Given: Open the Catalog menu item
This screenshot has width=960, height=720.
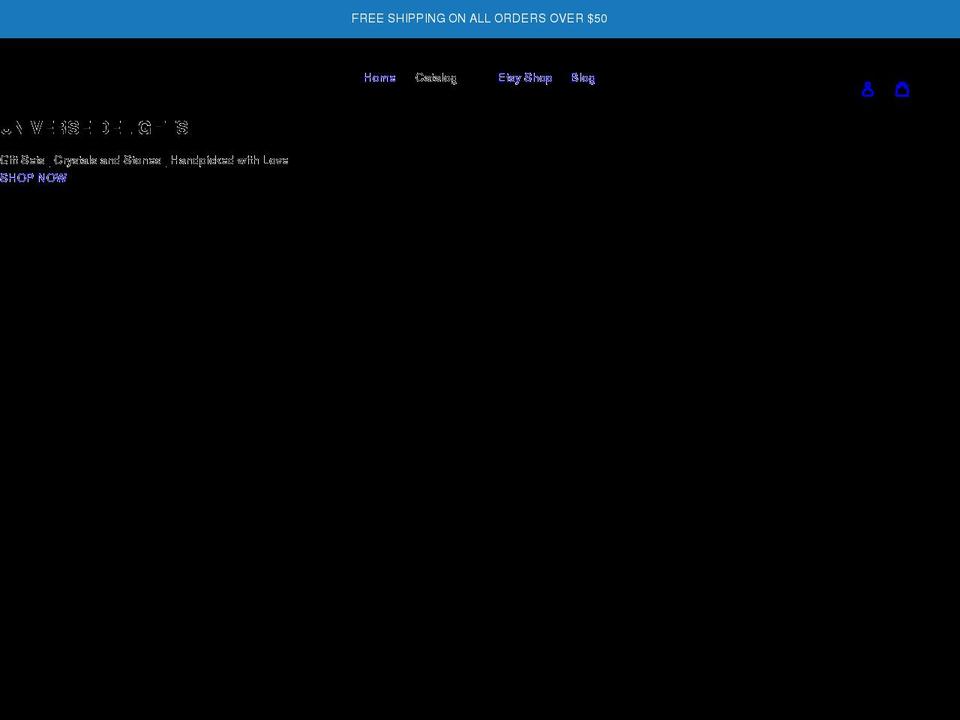Looking at the screenshot, I should pos(436,78).
